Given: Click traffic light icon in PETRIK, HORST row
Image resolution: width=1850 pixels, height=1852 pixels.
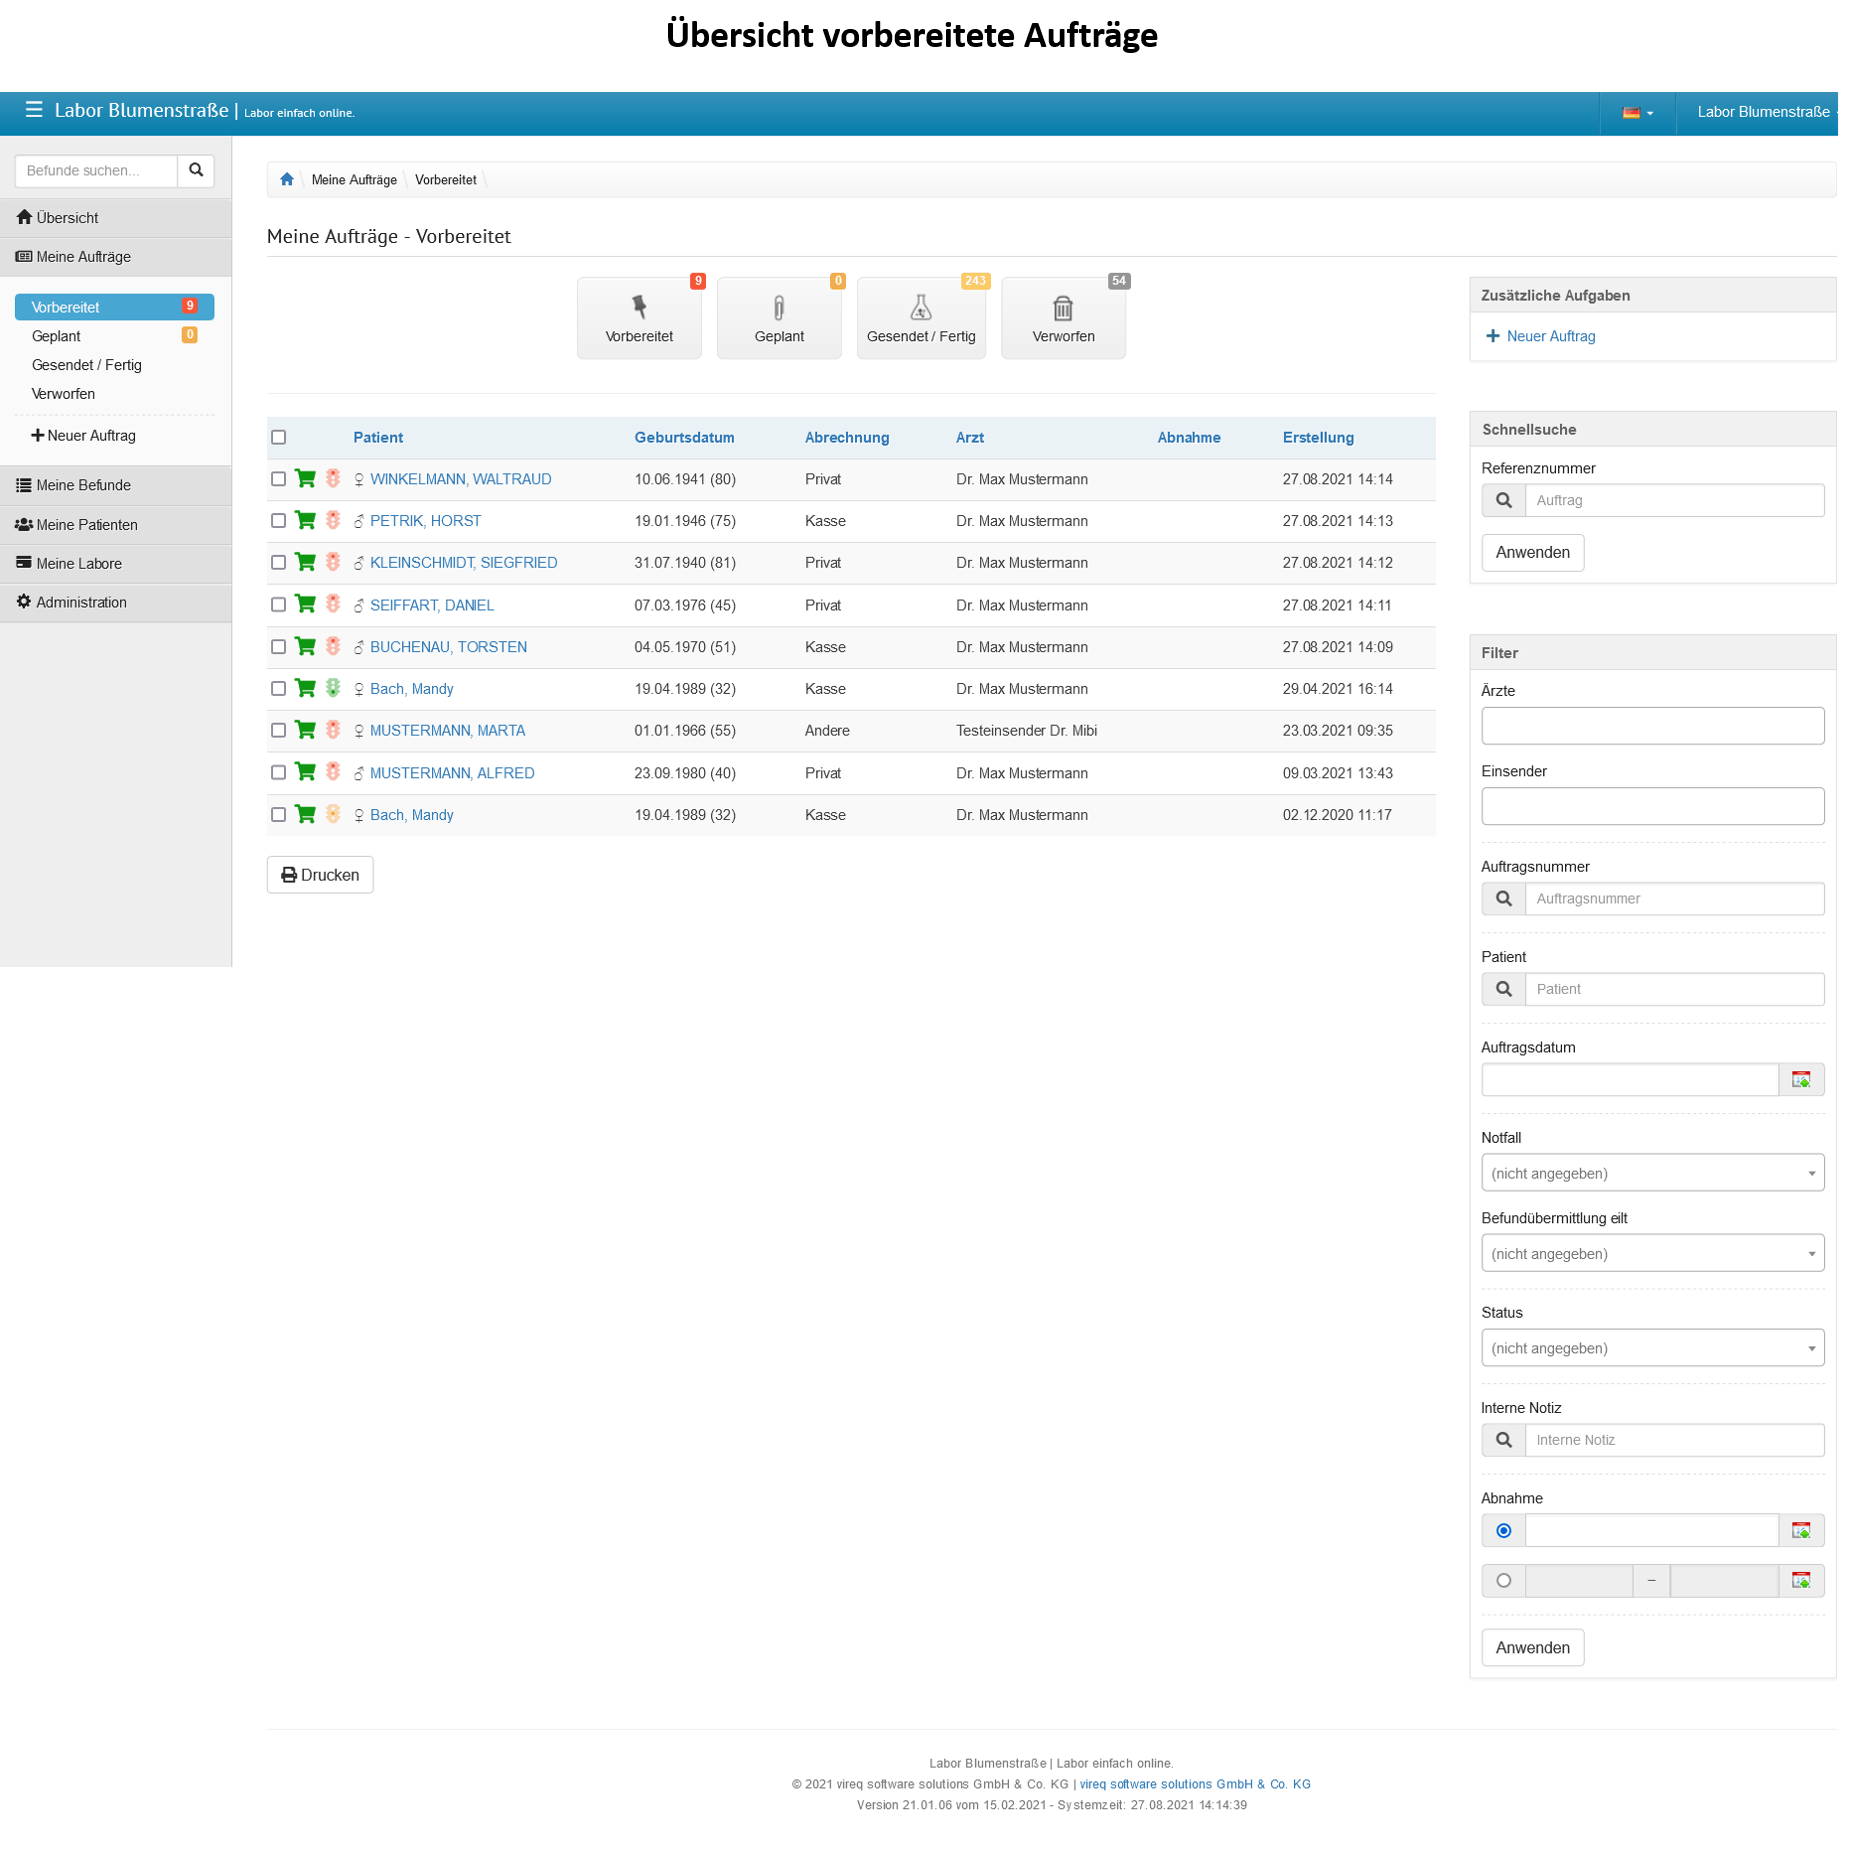Looking at the screenshot, I should 333,521.
